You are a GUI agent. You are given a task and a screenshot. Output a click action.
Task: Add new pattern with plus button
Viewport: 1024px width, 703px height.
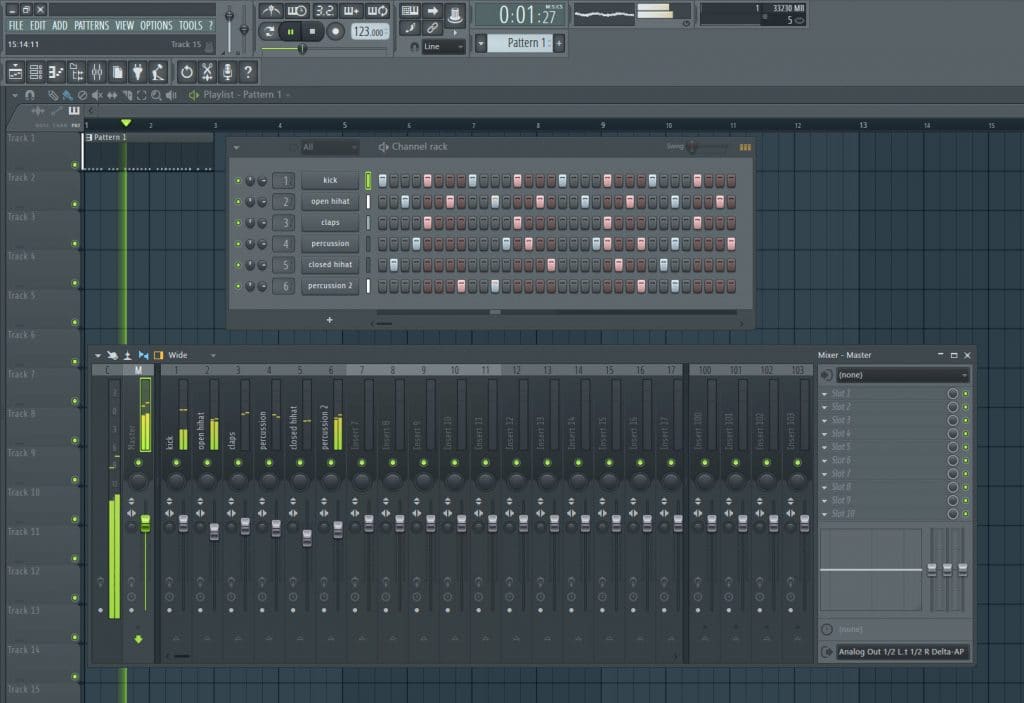(559, 43)
